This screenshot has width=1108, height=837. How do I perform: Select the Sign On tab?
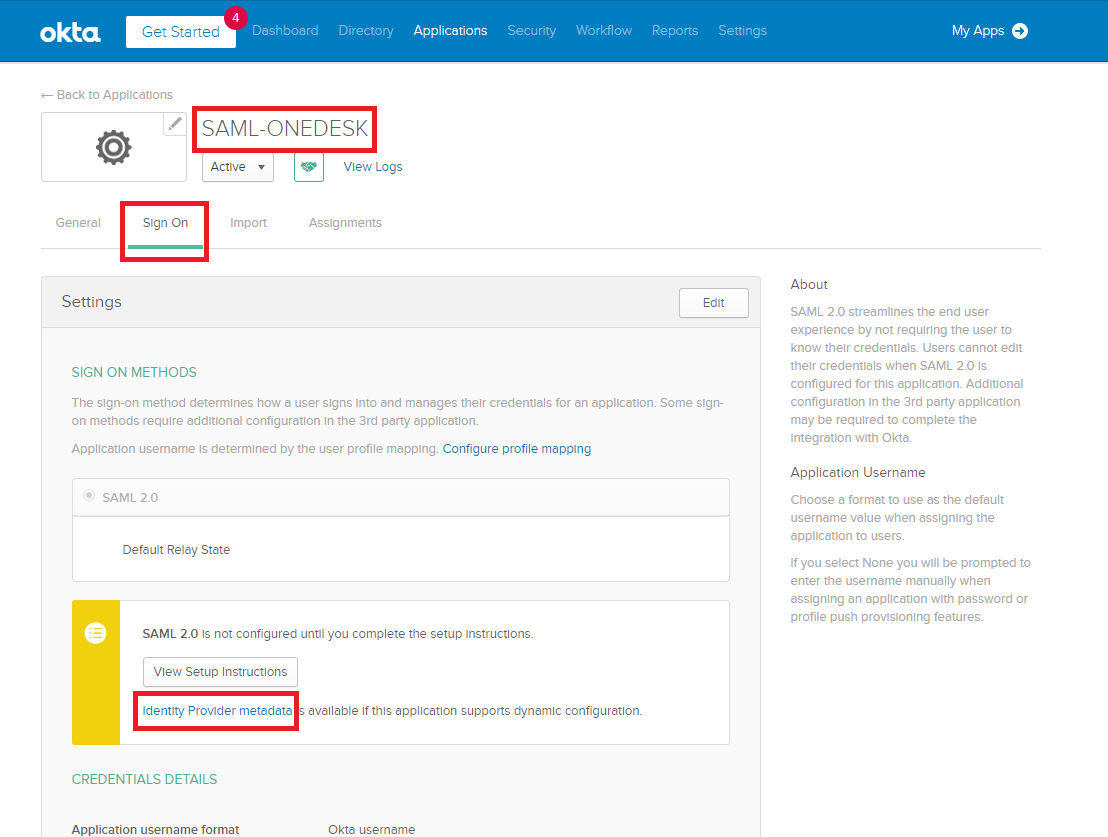165,223
